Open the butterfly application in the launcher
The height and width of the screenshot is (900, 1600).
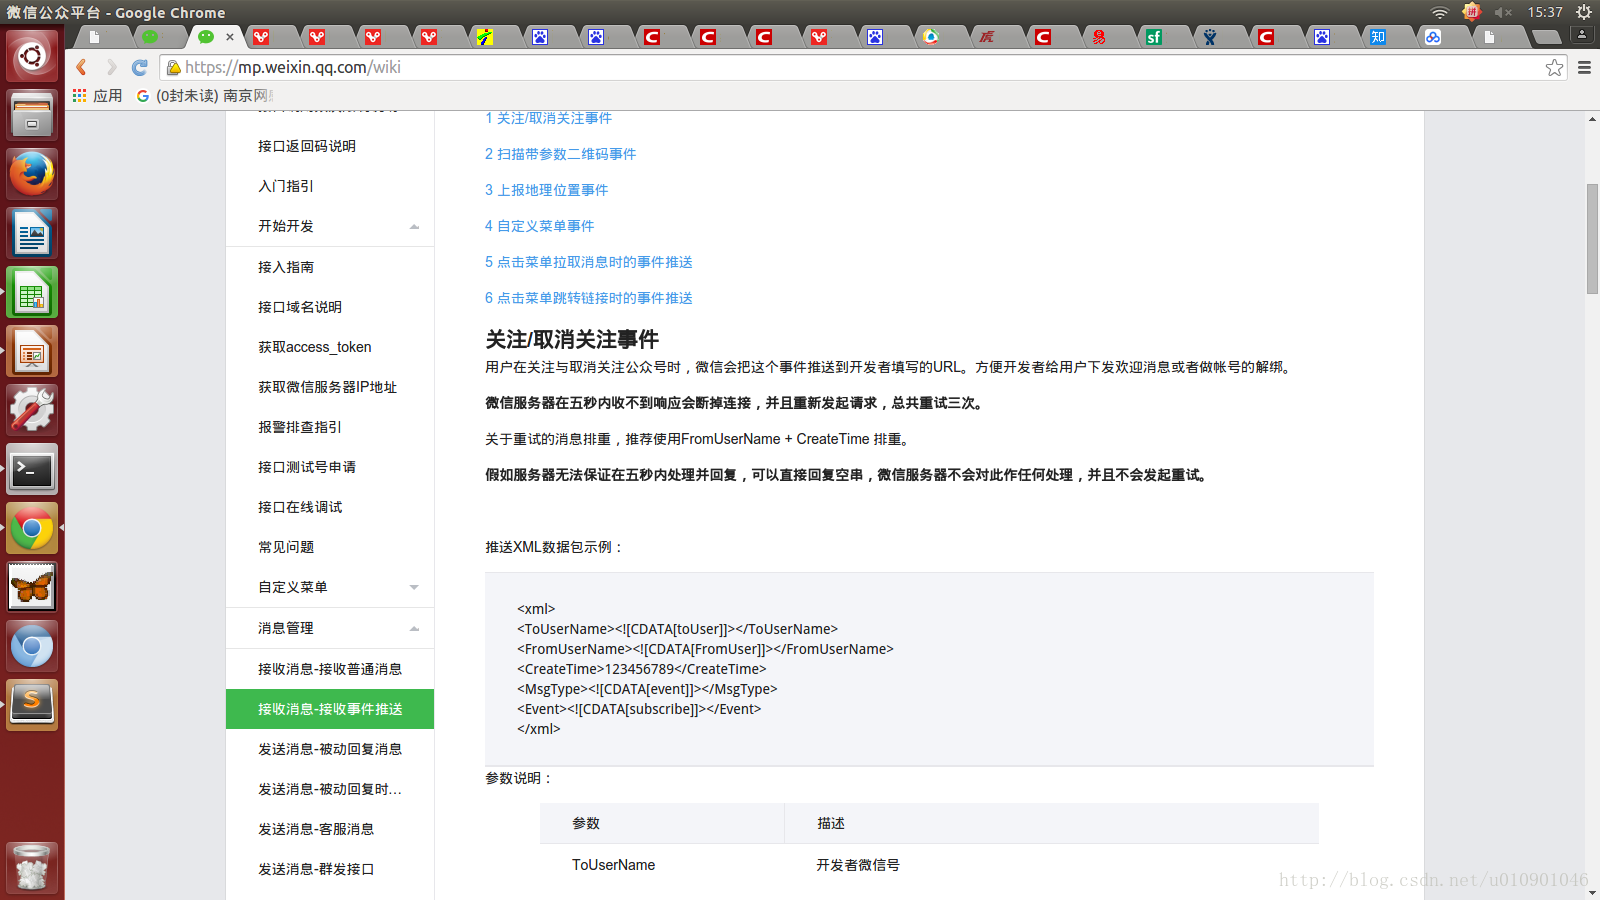tap(32, 587)
